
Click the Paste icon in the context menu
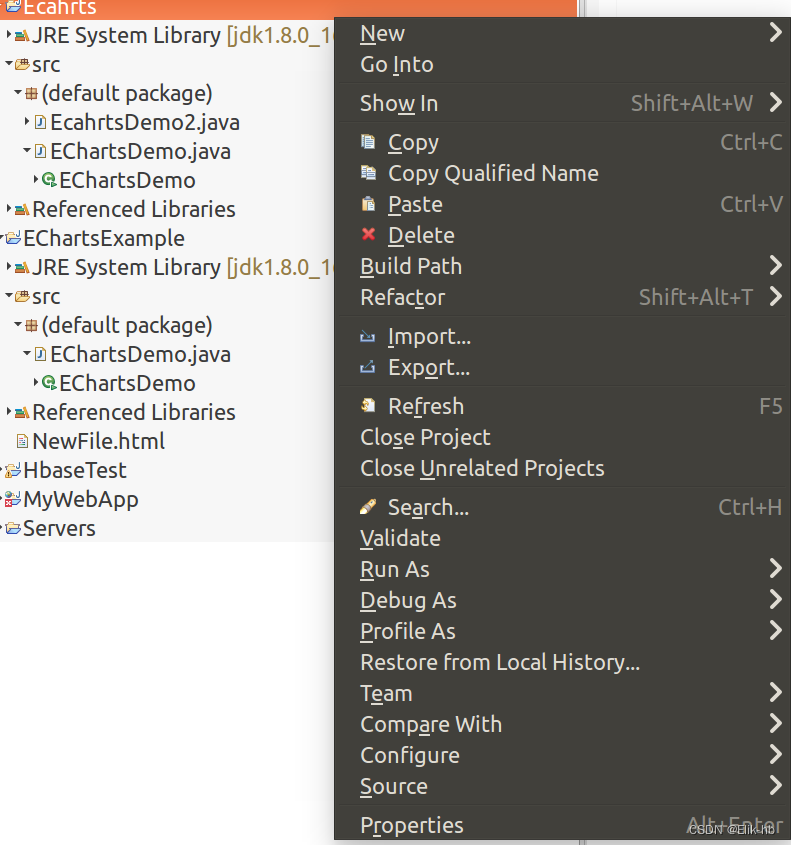pyautogui.click(x=368, y=204)
